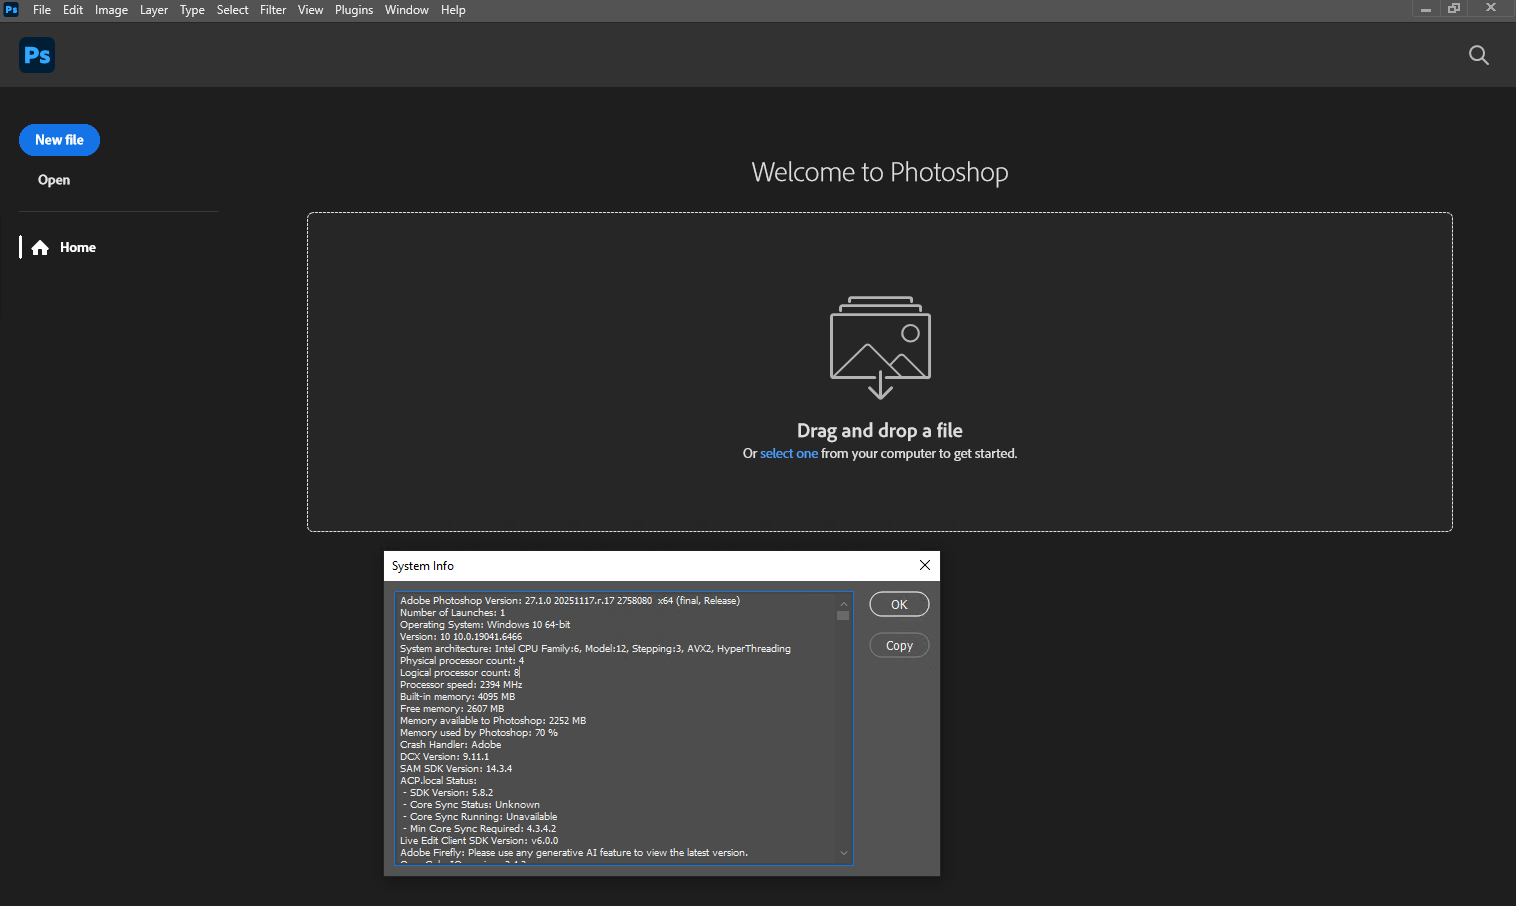This screenshot has width=1516, height=906.
Task: Close the System Info dialog with X
Action: (925, 565)
